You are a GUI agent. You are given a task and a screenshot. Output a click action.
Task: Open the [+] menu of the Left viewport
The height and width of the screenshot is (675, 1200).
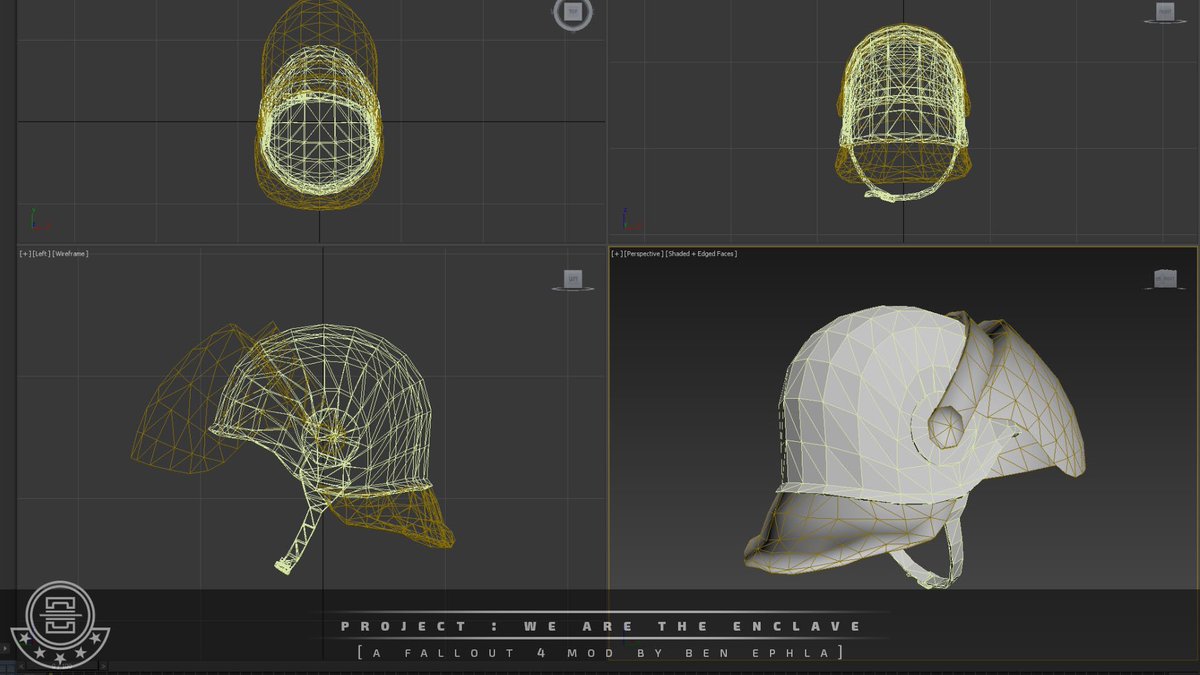click(x=24, y=254)
